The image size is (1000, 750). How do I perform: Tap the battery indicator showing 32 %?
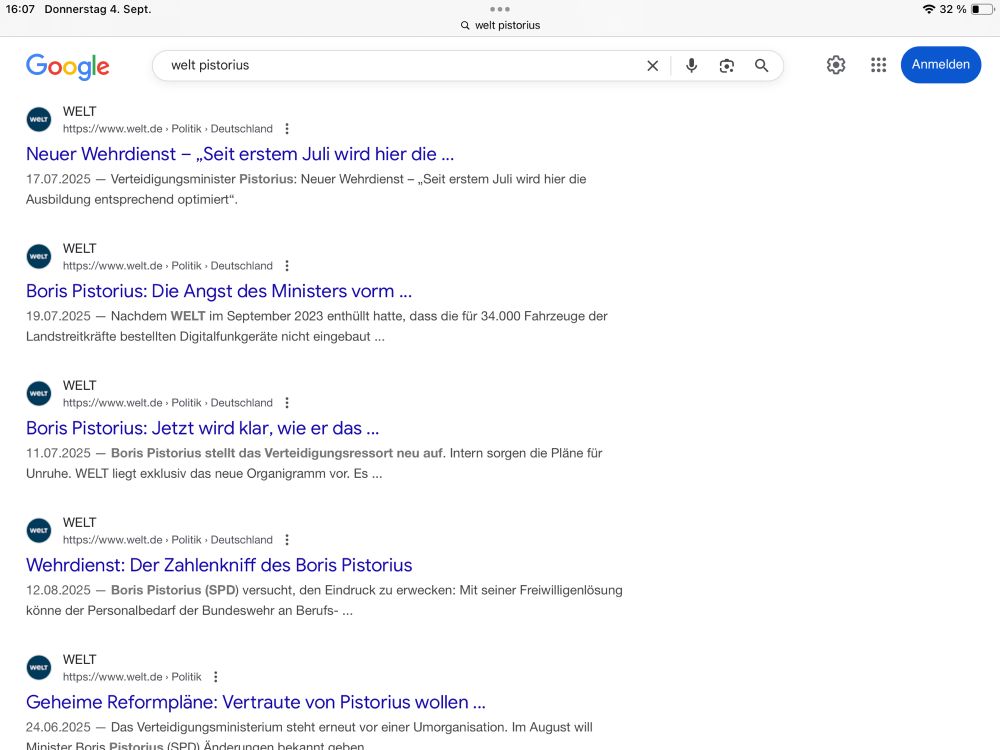982,9
